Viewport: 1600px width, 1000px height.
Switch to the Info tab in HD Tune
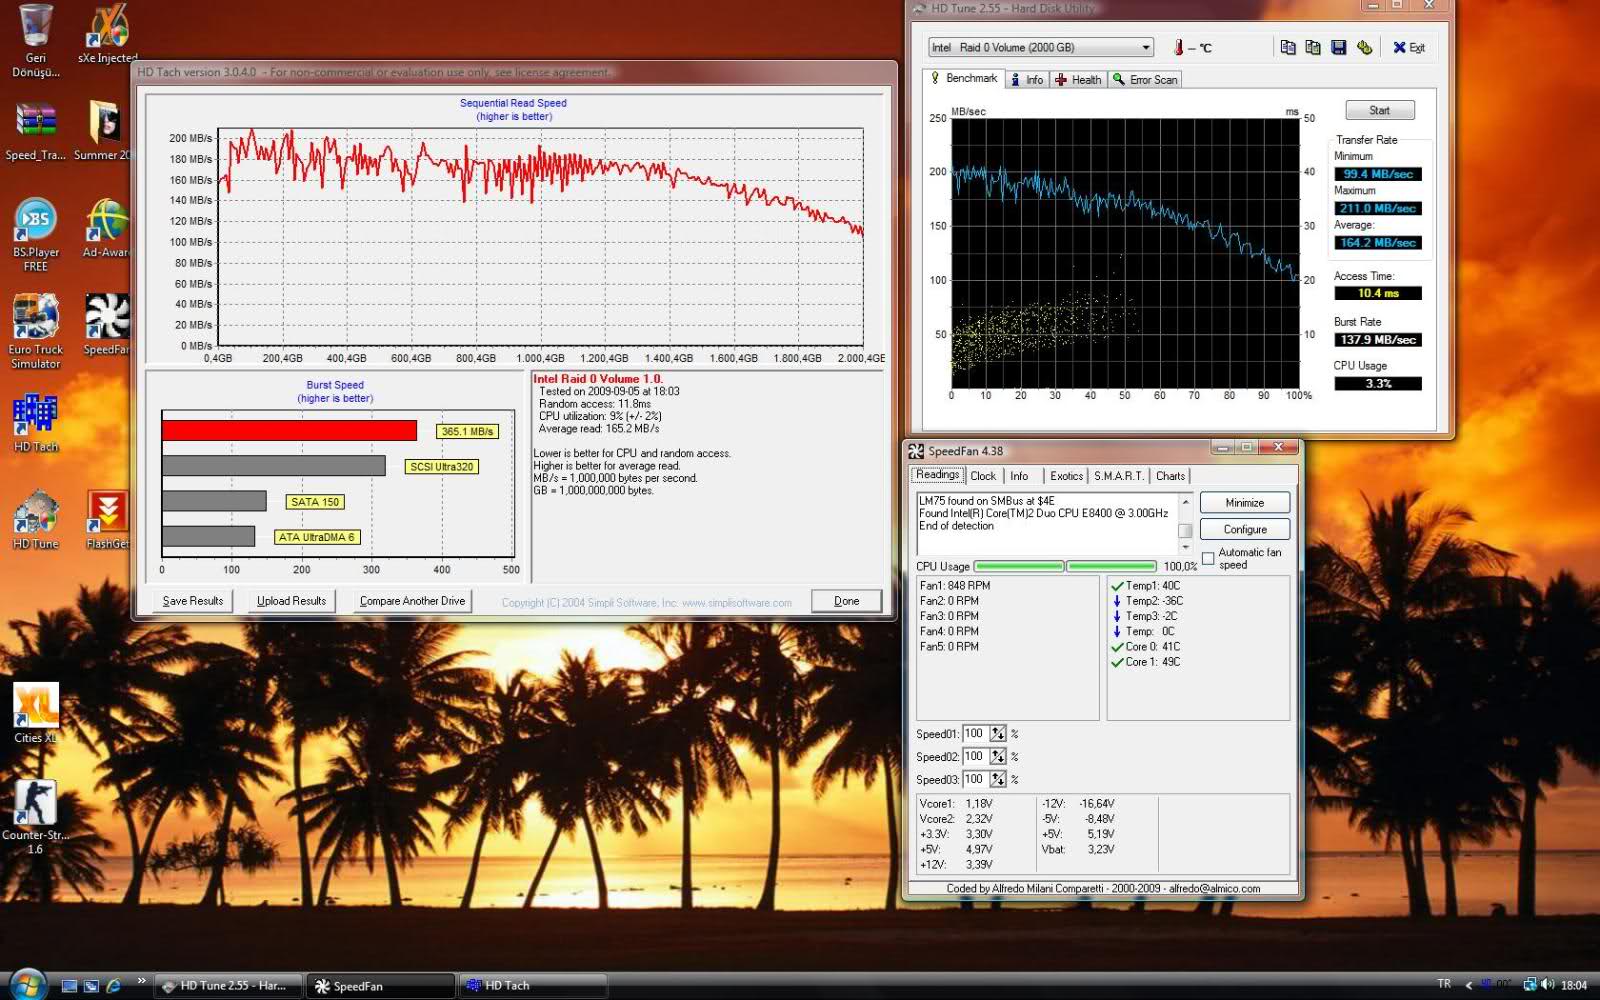[1027, 80]
